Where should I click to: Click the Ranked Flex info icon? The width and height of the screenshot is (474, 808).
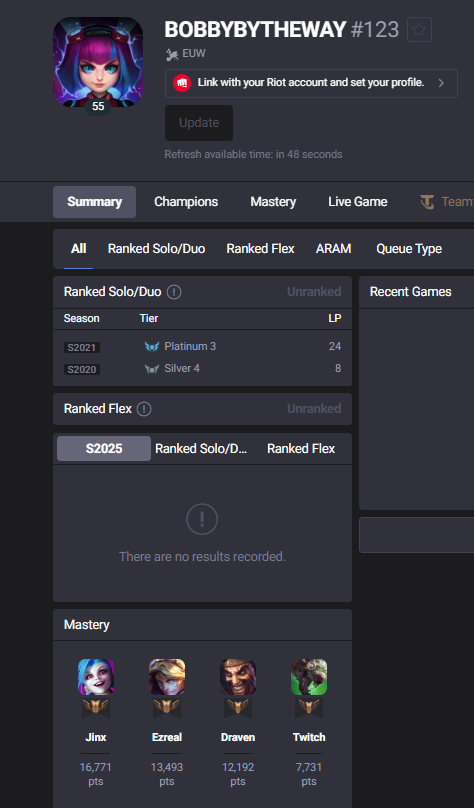[144, 409]
